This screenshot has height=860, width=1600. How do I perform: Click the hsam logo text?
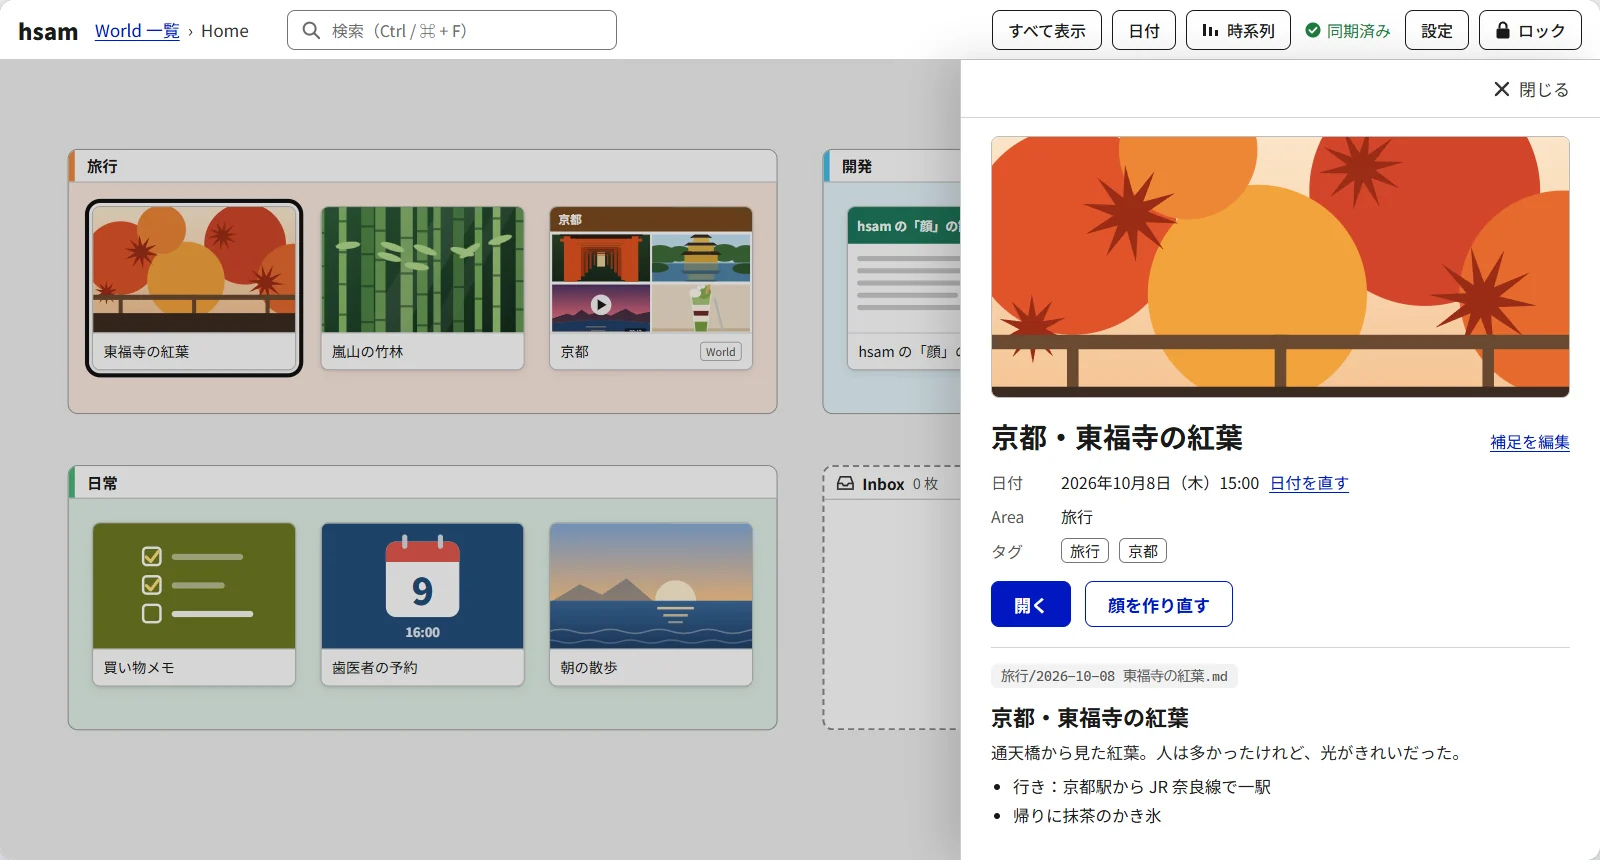(x=48, y=31)
